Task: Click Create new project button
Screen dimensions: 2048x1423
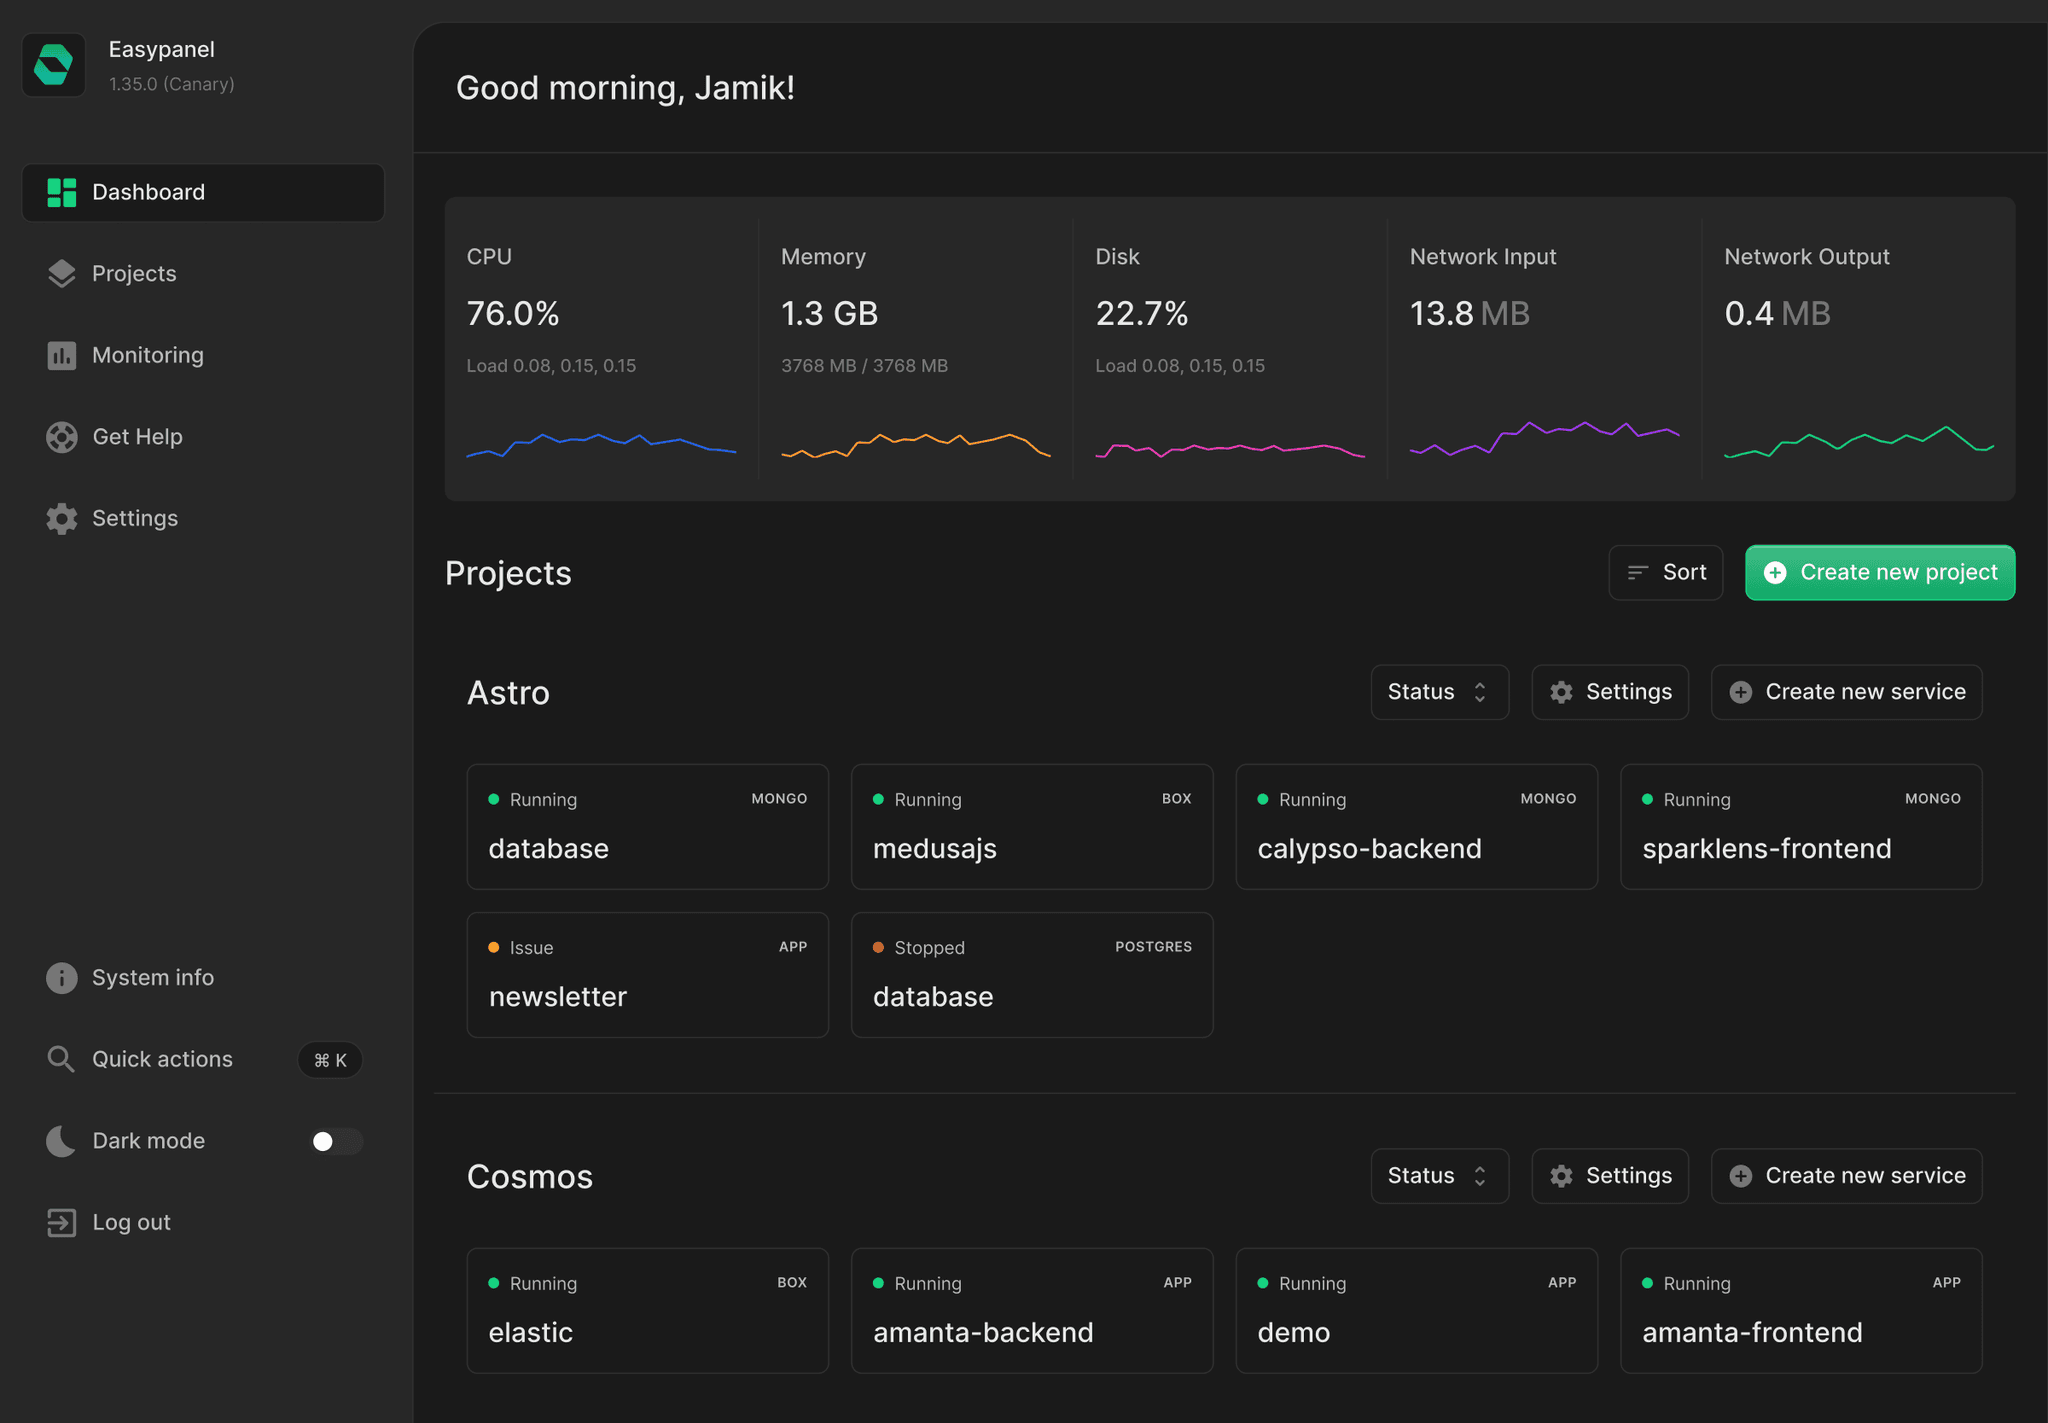Action: (1879, 572)
